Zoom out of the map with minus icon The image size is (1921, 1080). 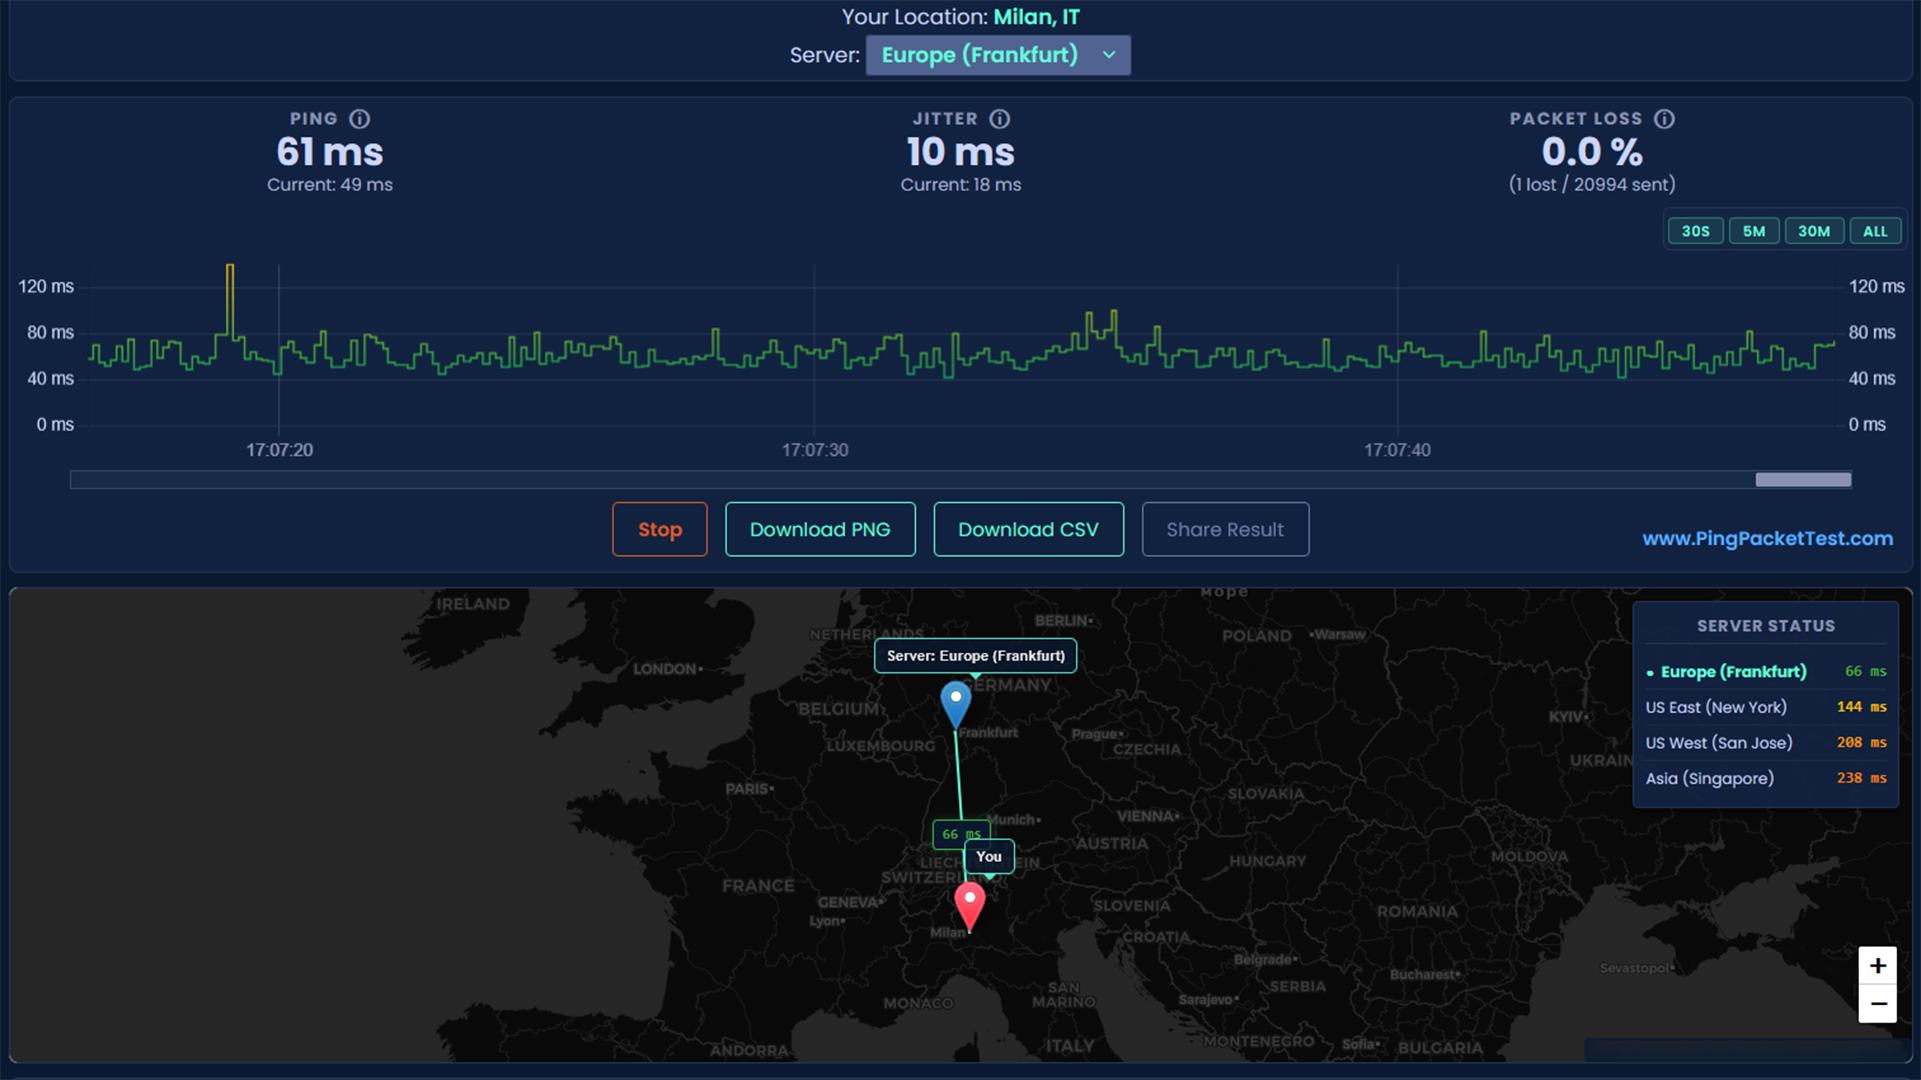1878,1003
